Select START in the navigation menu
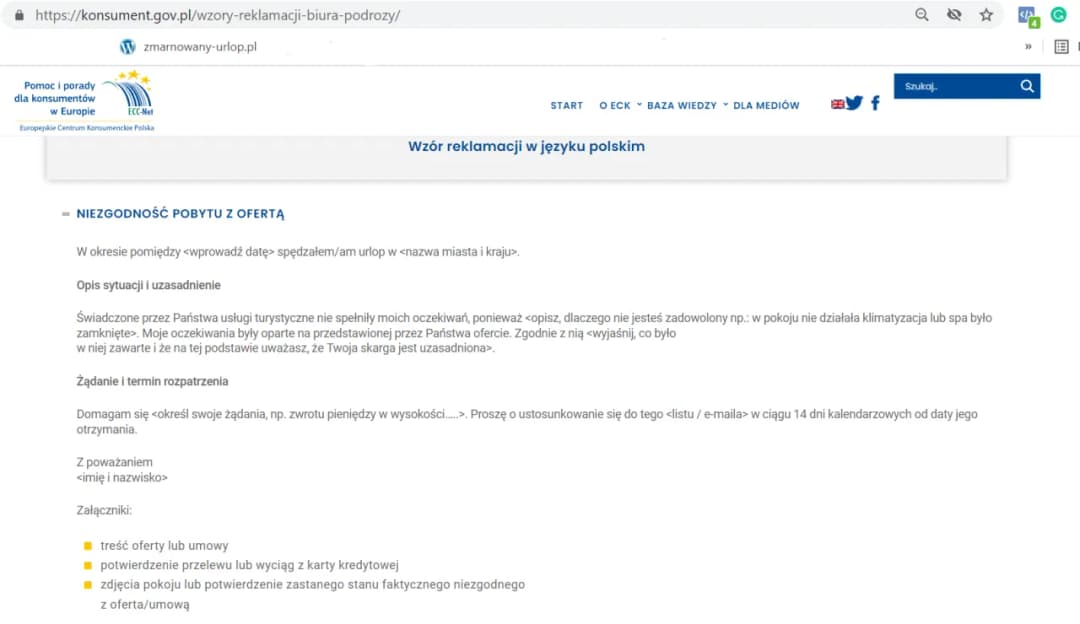The width and height of the screenshot is (1080, 624). 566,104
